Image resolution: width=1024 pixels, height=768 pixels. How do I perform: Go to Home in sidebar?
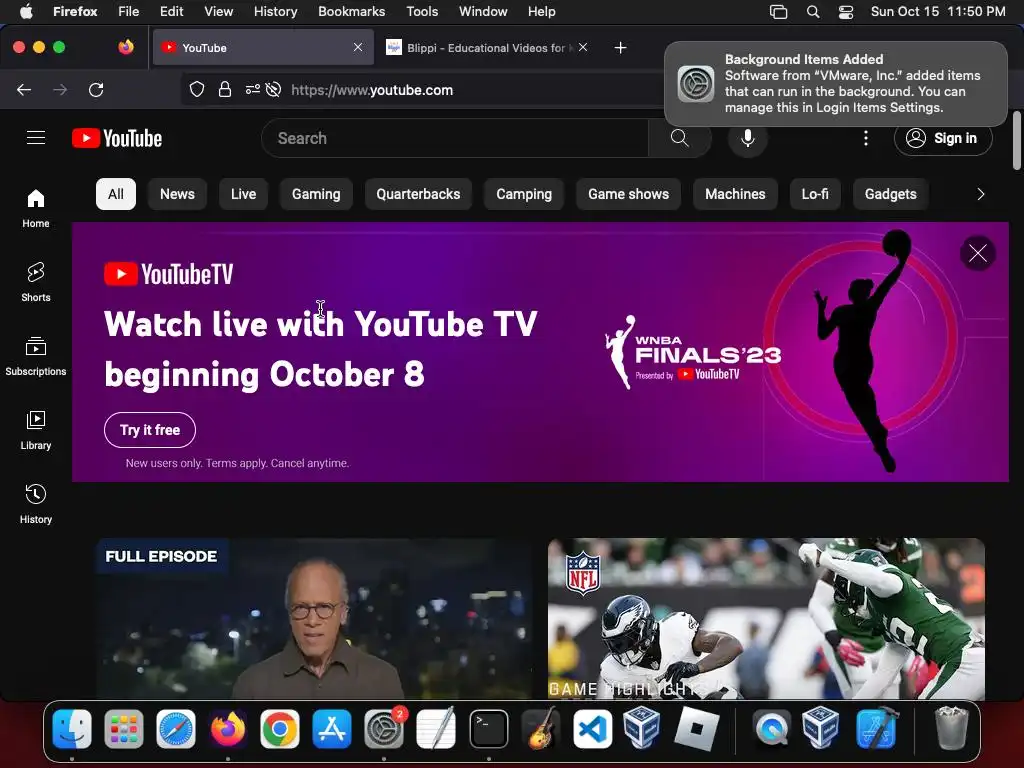tap(36, 208)
